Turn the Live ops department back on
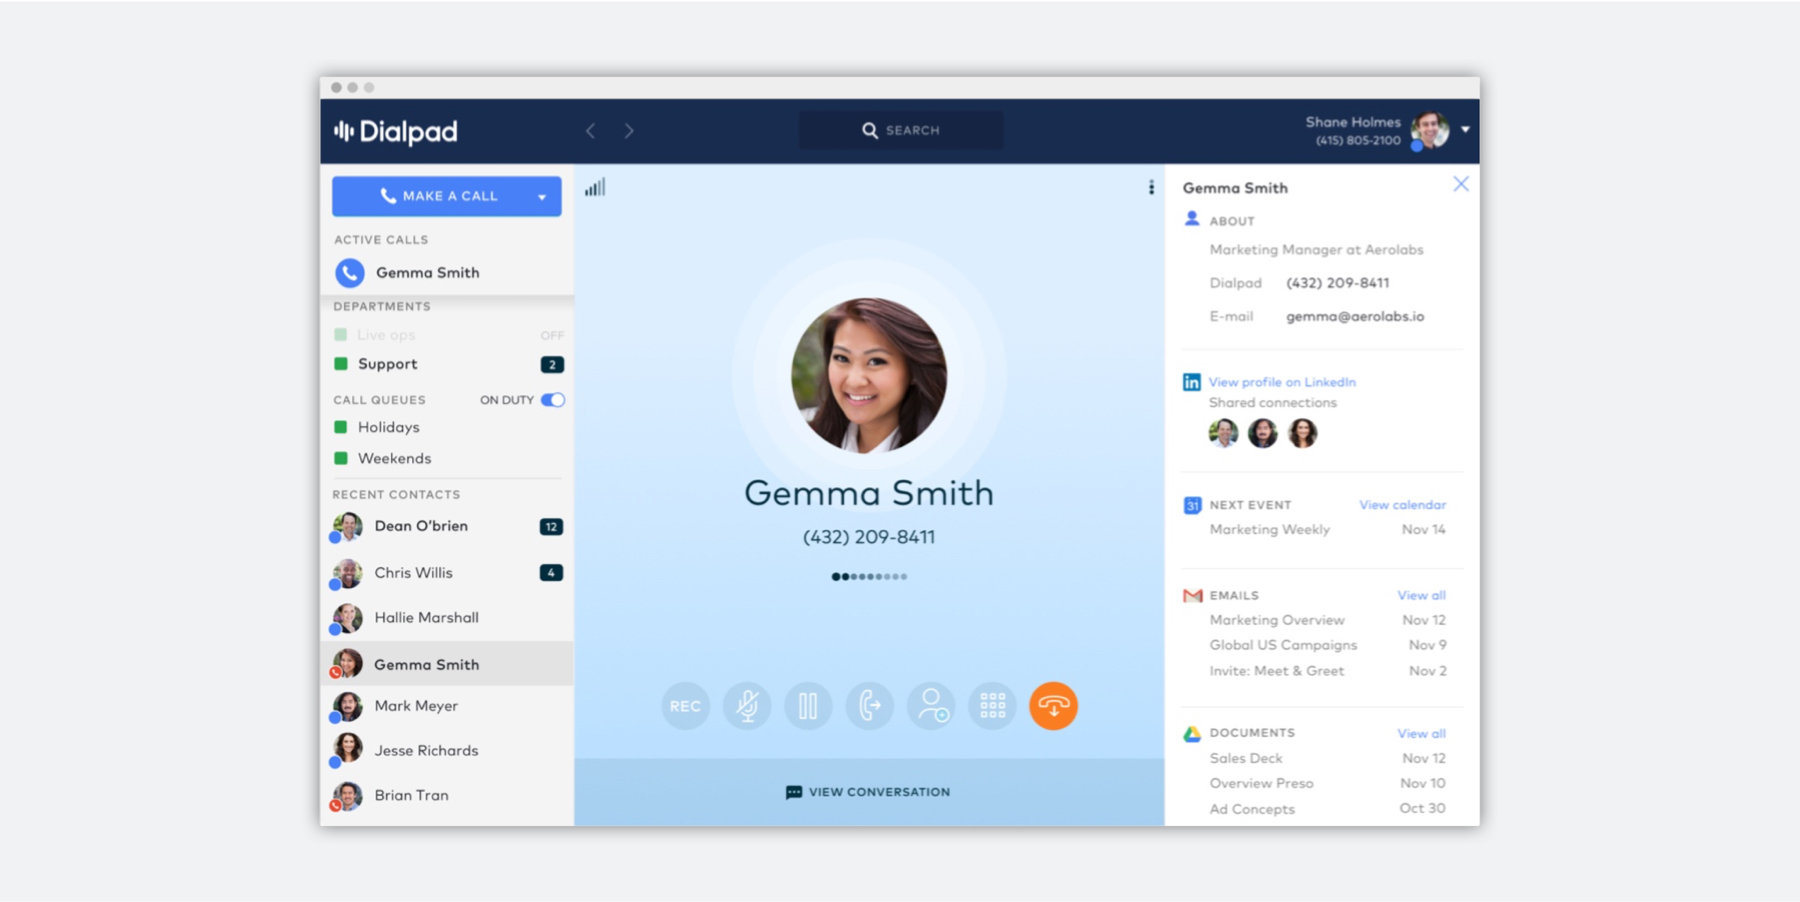Image resolution: width=1800 pixels, height=902 pixels. [552, 334]
